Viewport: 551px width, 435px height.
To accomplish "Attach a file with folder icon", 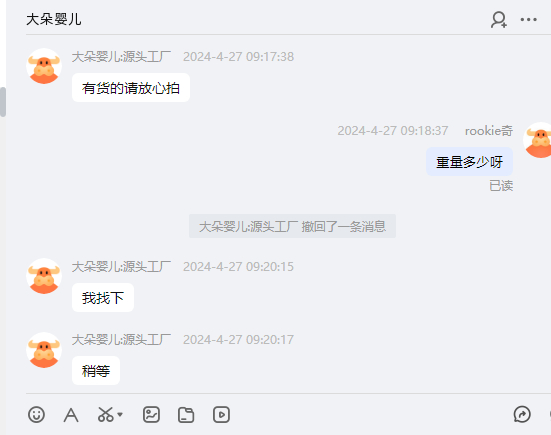I will [186, 415].
